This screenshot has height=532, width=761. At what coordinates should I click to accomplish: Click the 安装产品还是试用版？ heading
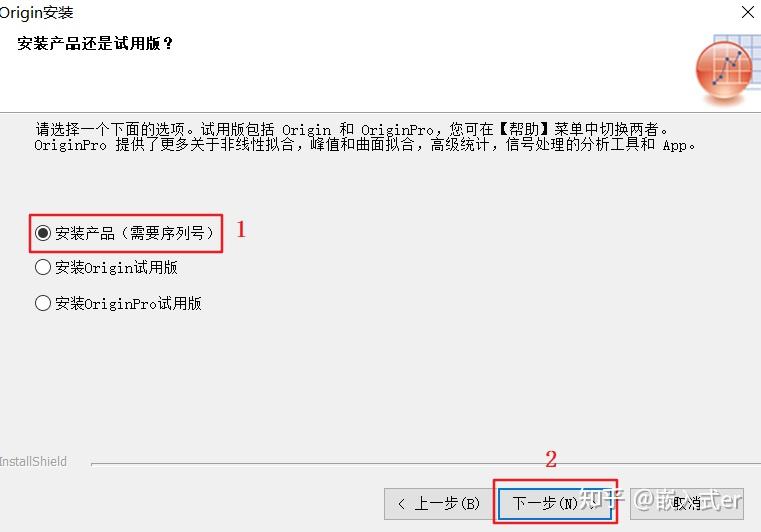(x=95, y=43)
